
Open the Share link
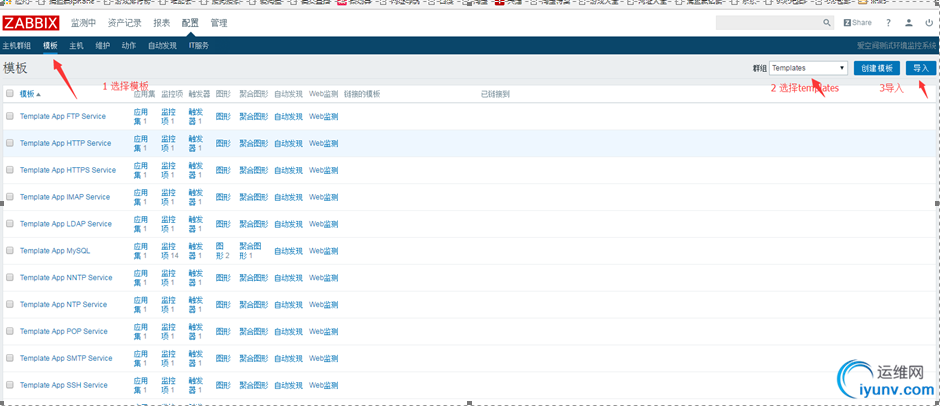click(858, 23)
